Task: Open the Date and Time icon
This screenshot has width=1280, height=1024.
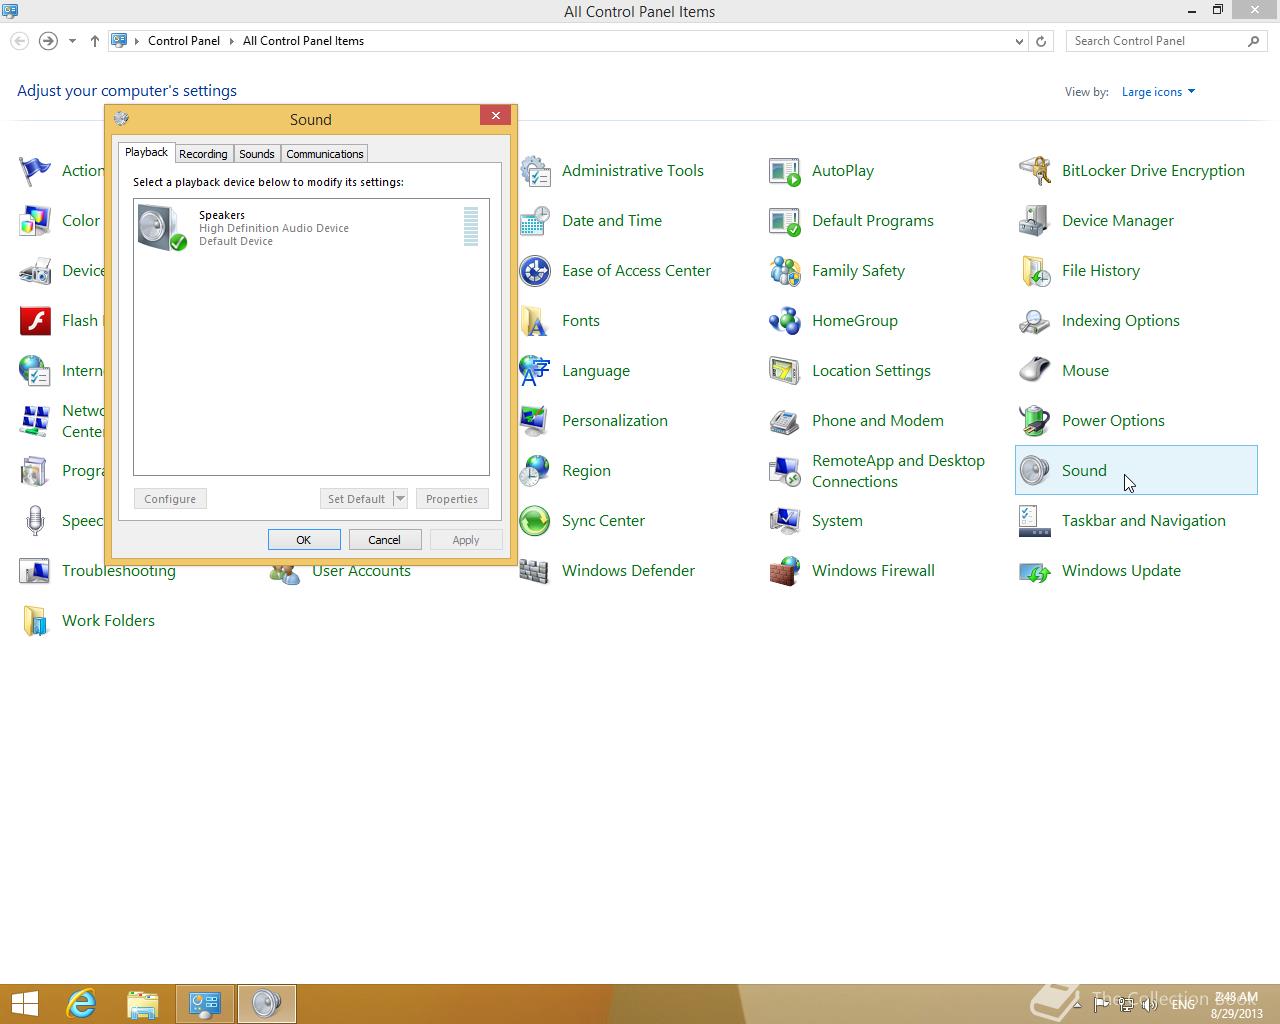Action: point(535,221)
